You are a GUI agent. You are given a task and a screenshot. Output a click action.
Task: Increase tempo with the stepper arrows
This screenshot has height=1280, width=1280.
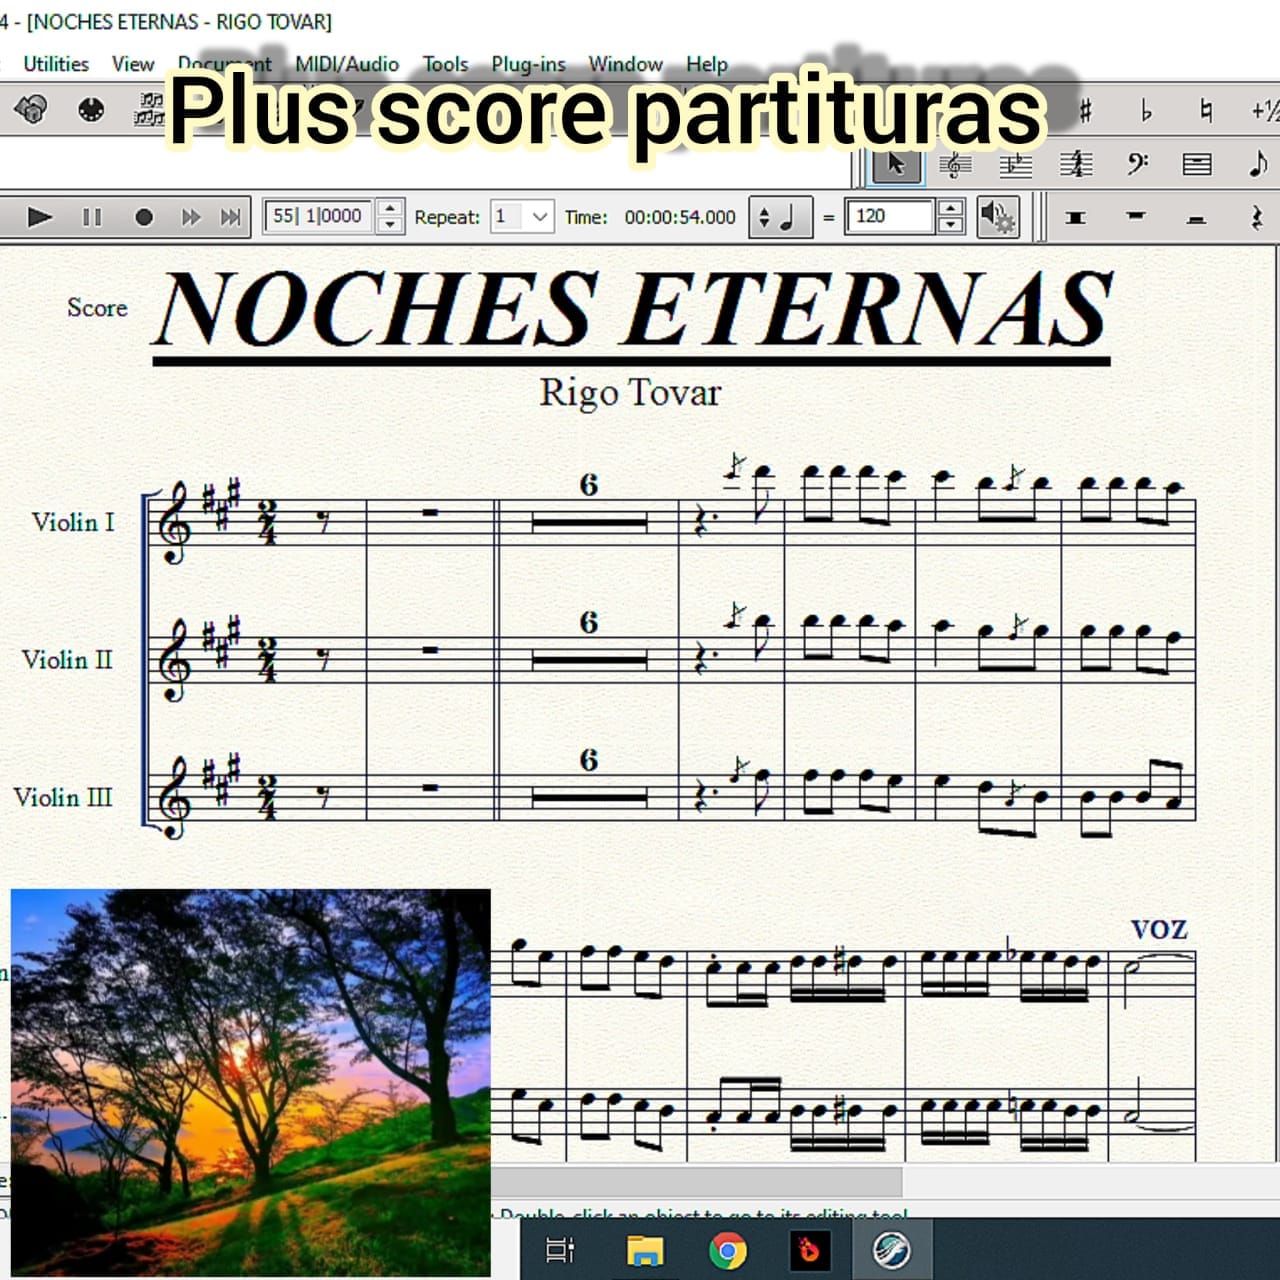pyautogui.click(x=951, y=208)
